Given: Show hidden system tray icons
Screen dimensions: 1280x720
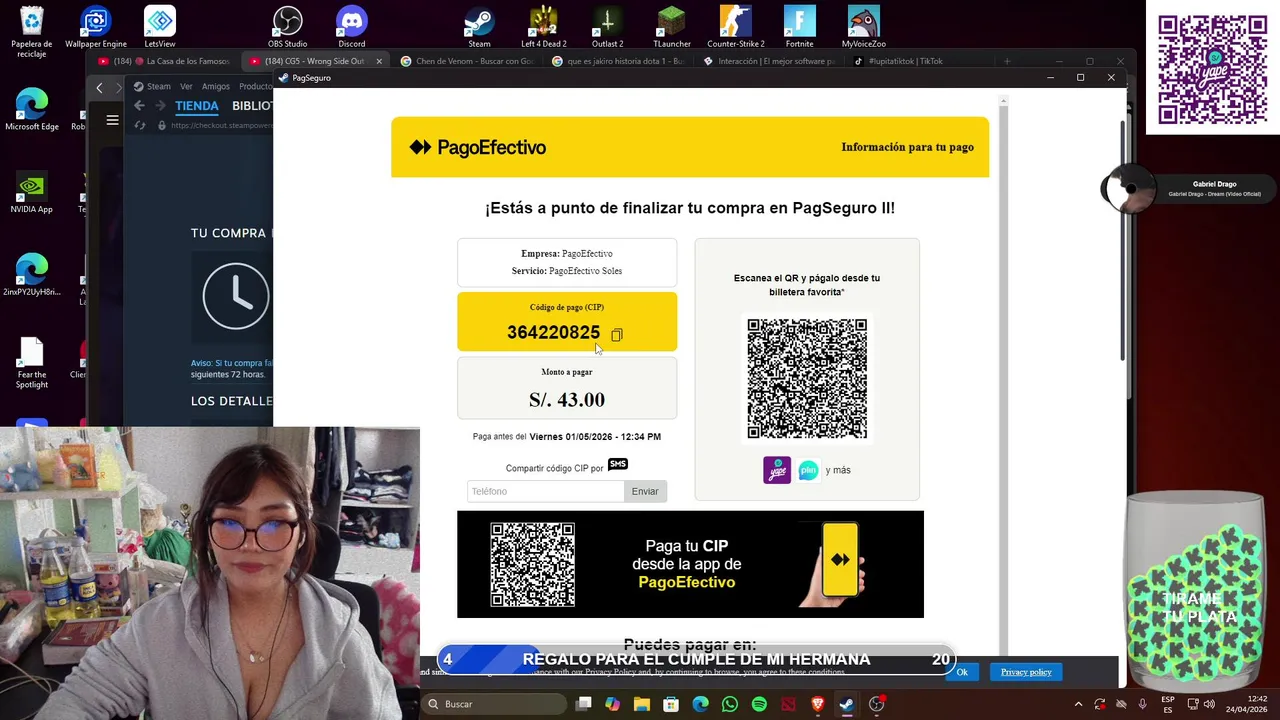Looking at the screenshot, I should pos(1078,704).
